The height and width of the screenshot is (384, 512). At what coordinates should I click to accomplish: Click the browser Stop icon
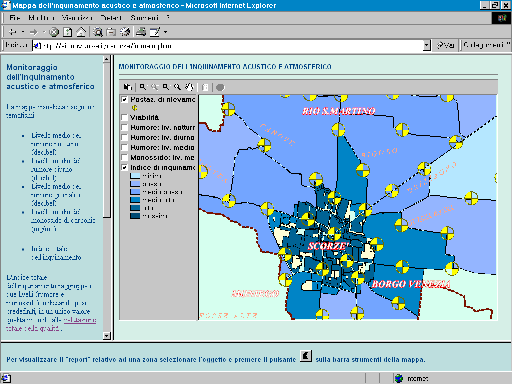(x=54, y=32)
